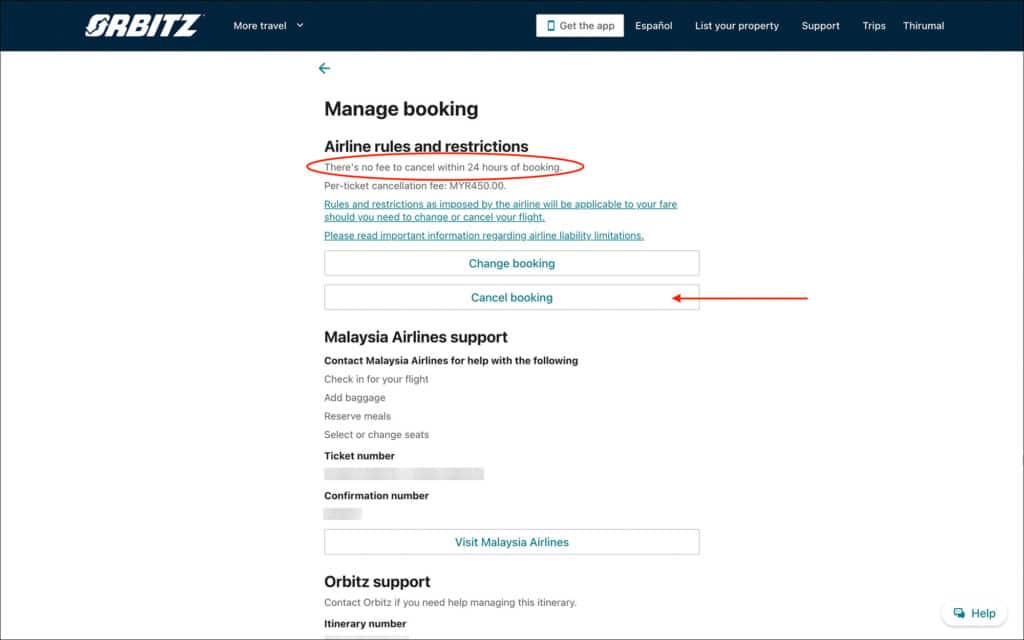Viewport: 1024px width, 640px height.
Task: Click the Change booking button
Action: tap(511, 263)
